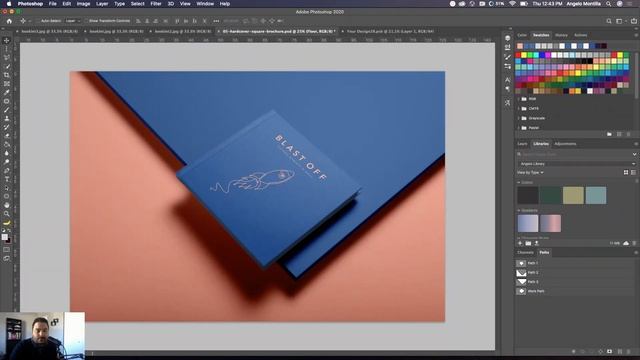Switch to the Your Design28.psd document tab
Screen dimensions: 640x360
click(390, 31)
